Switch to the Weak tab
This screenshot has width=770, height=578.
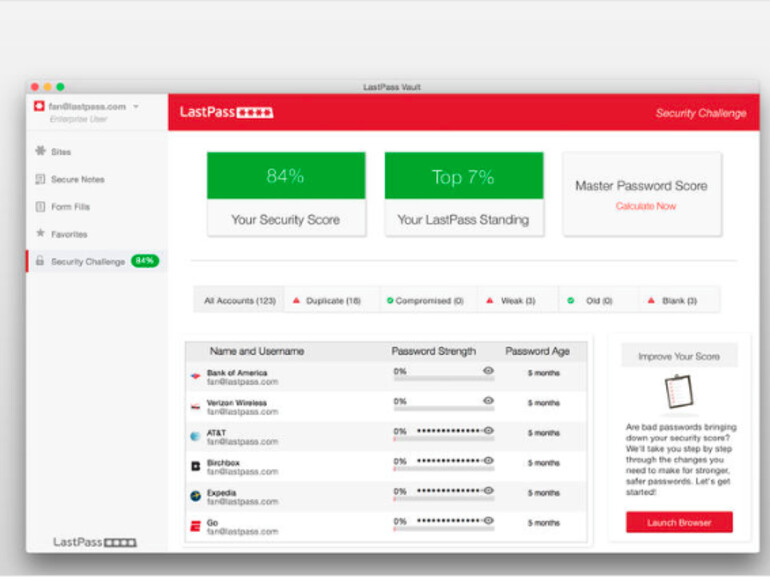(x=518, y=301)
